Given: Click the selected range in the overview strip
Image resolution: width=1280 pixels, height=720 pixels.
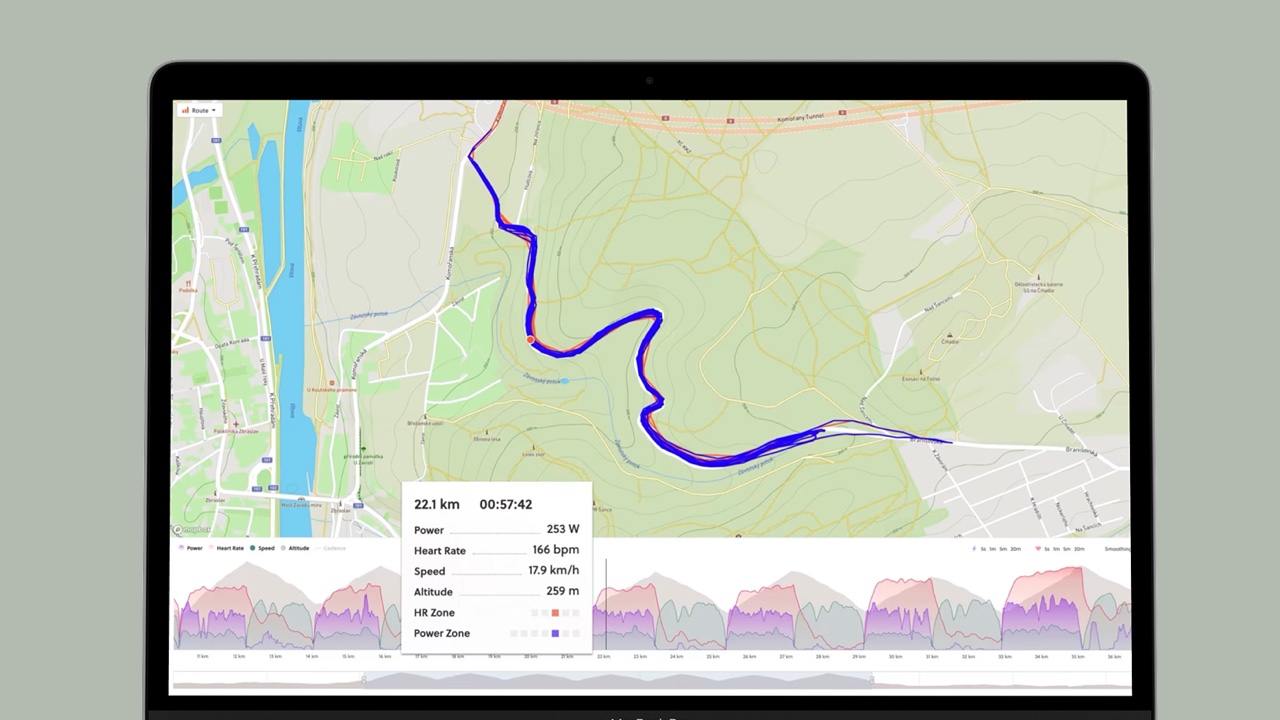Looking at the screenshot, I should [x=618, y=680].
